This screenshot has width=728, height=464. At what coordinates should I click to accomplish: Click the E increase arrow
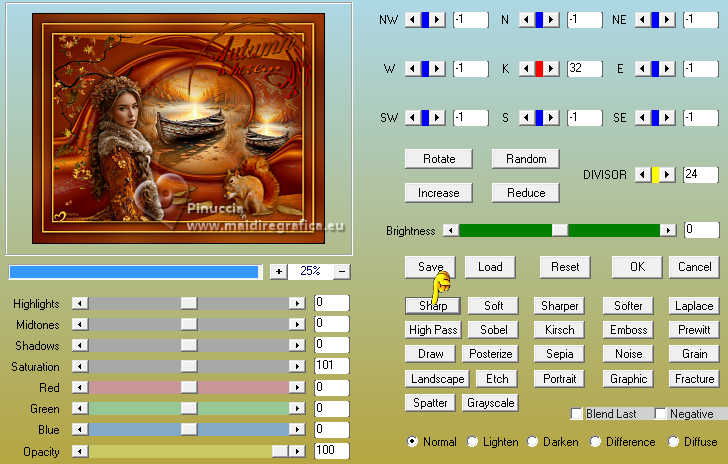click(667, 69)
